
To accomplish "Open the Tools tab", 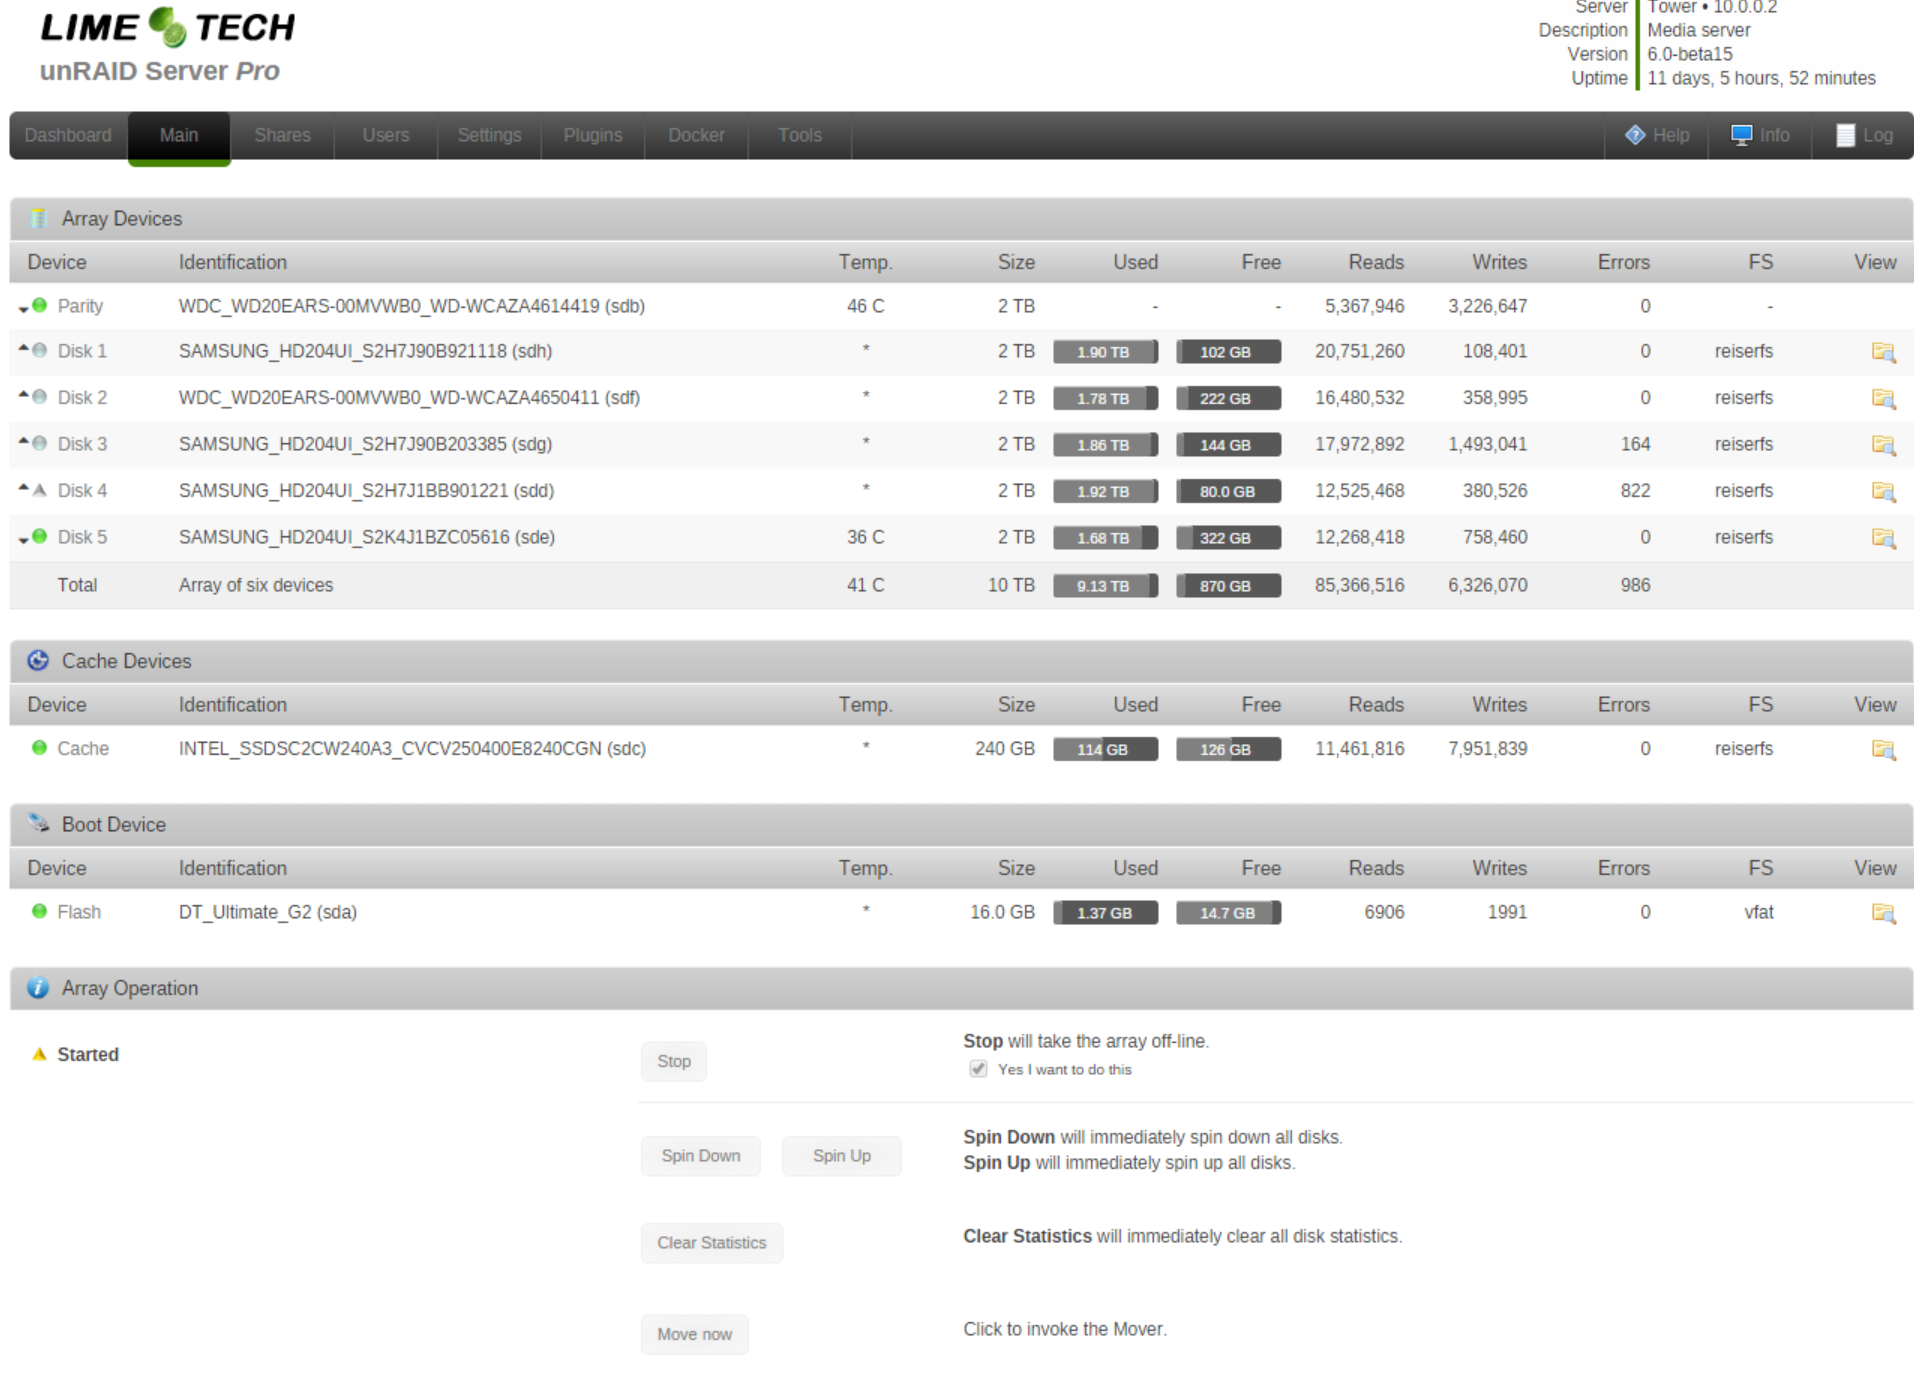I will click(800, 135).
